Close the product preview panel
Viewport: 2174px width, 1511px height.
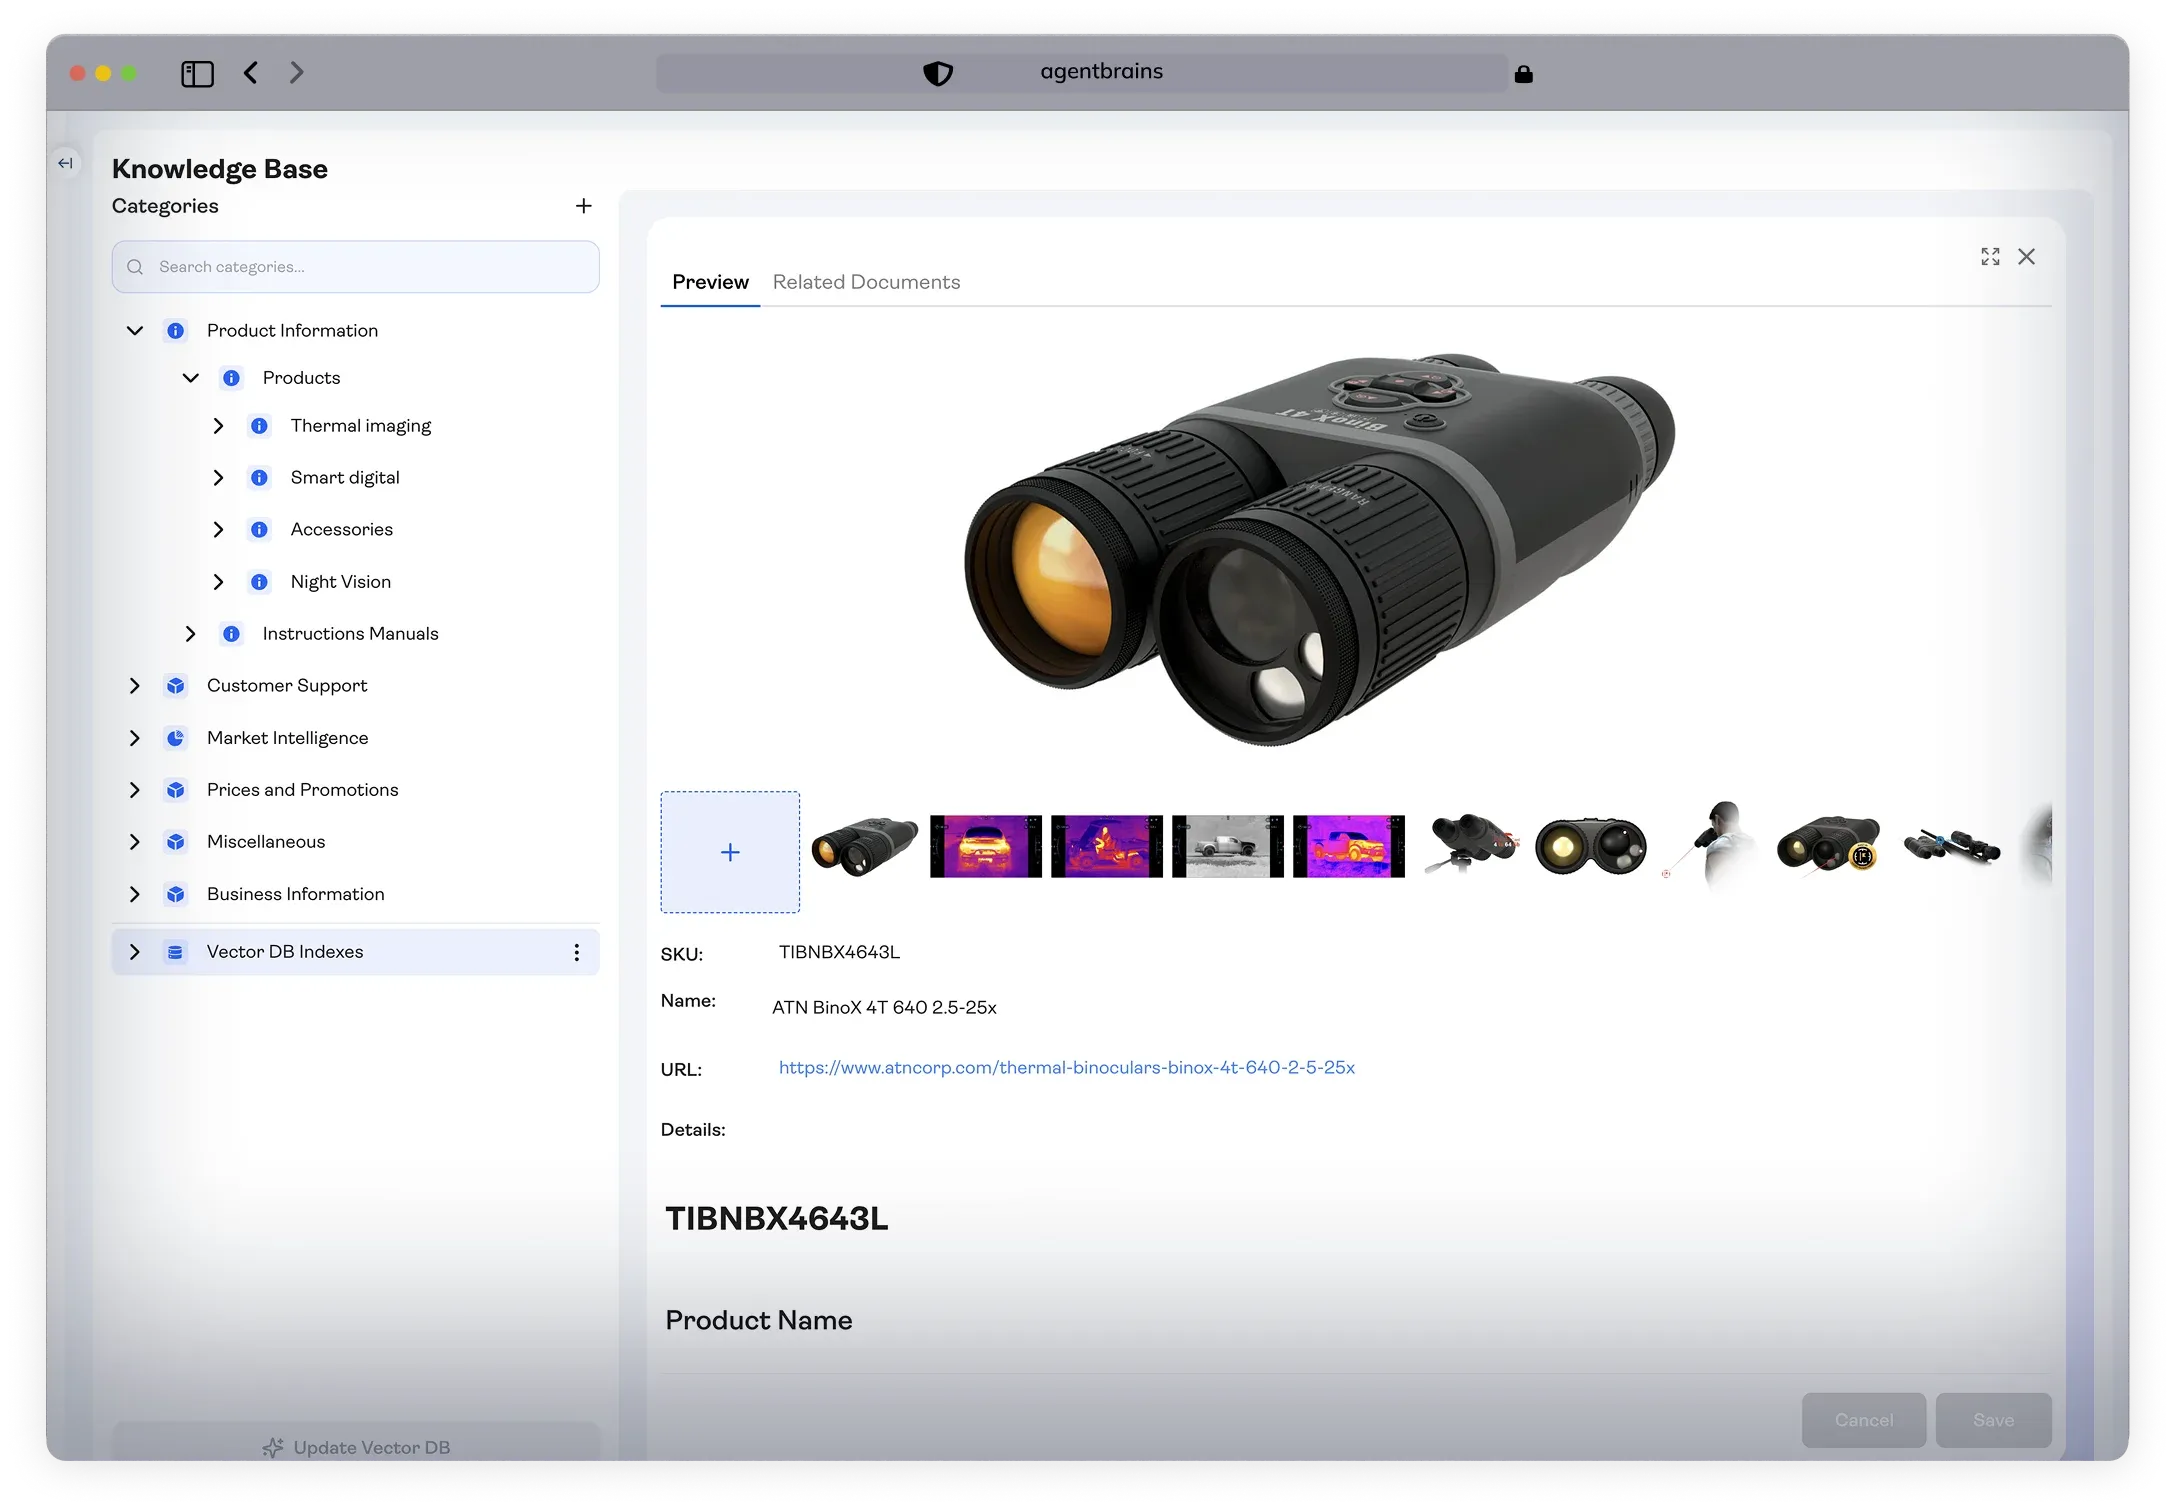pos(2026,257)
